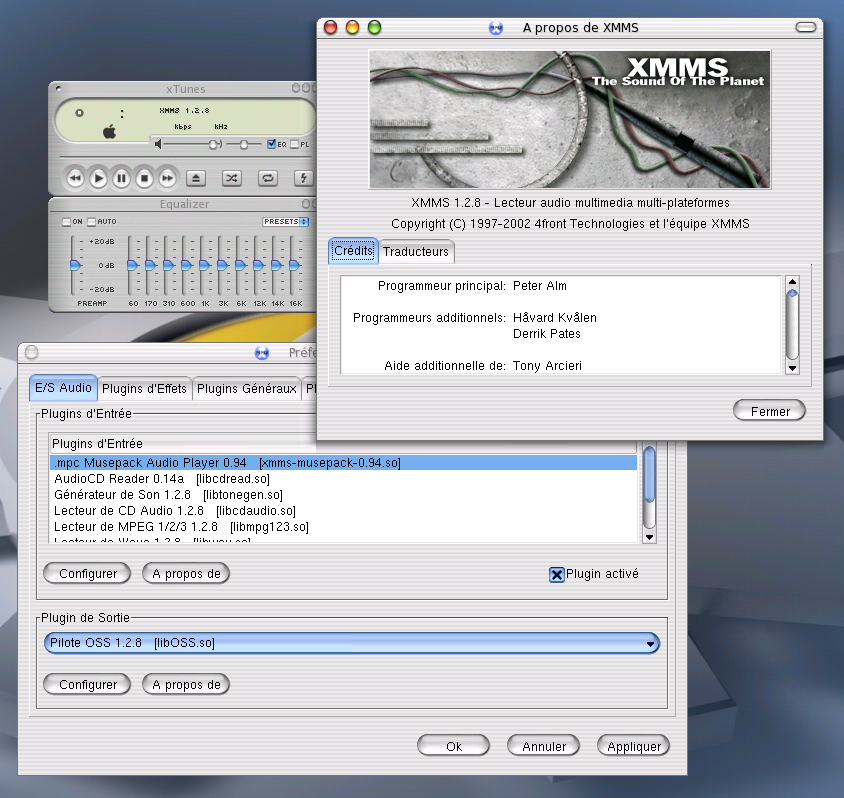Screen dimensions: 844x798
Task: Click scroll down arrow in credits list
Action: (792, 369)
